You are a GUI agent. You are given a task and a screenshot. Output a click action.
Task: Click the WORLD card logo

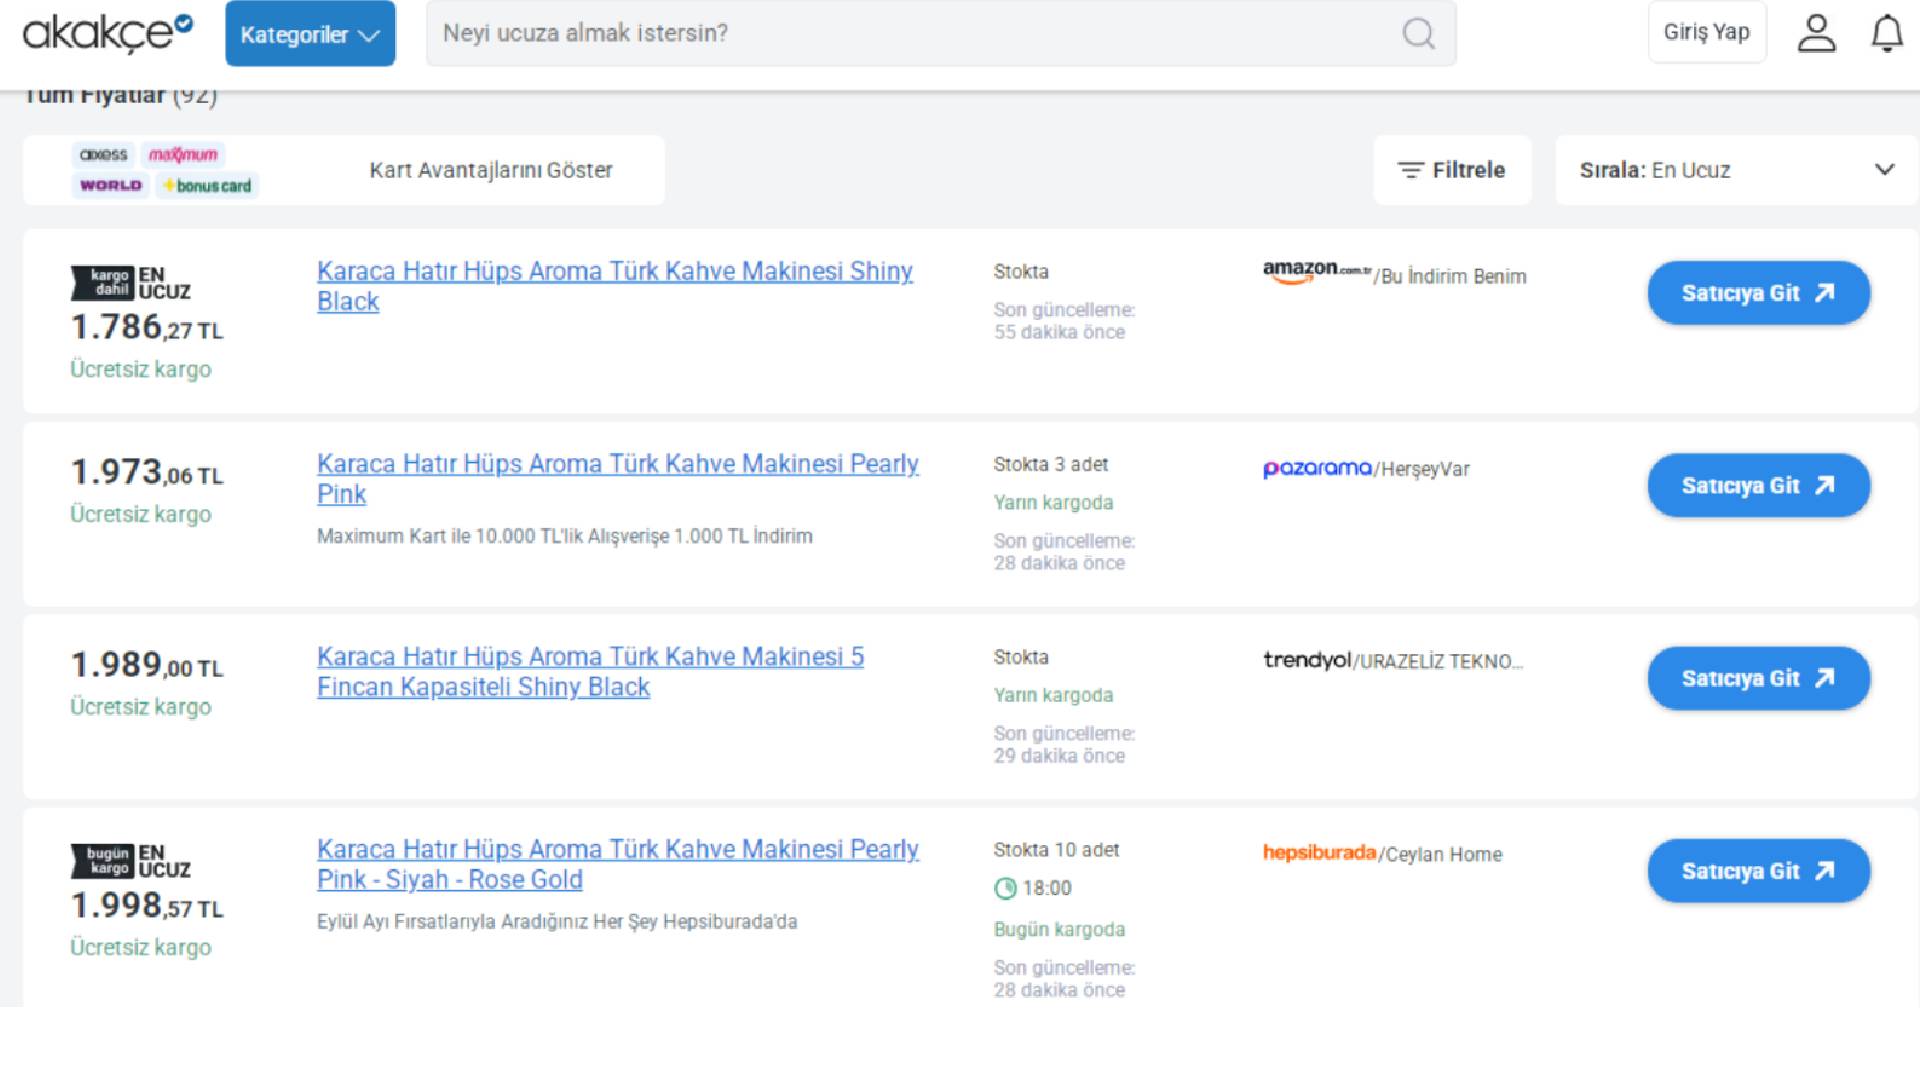point(111,186)
